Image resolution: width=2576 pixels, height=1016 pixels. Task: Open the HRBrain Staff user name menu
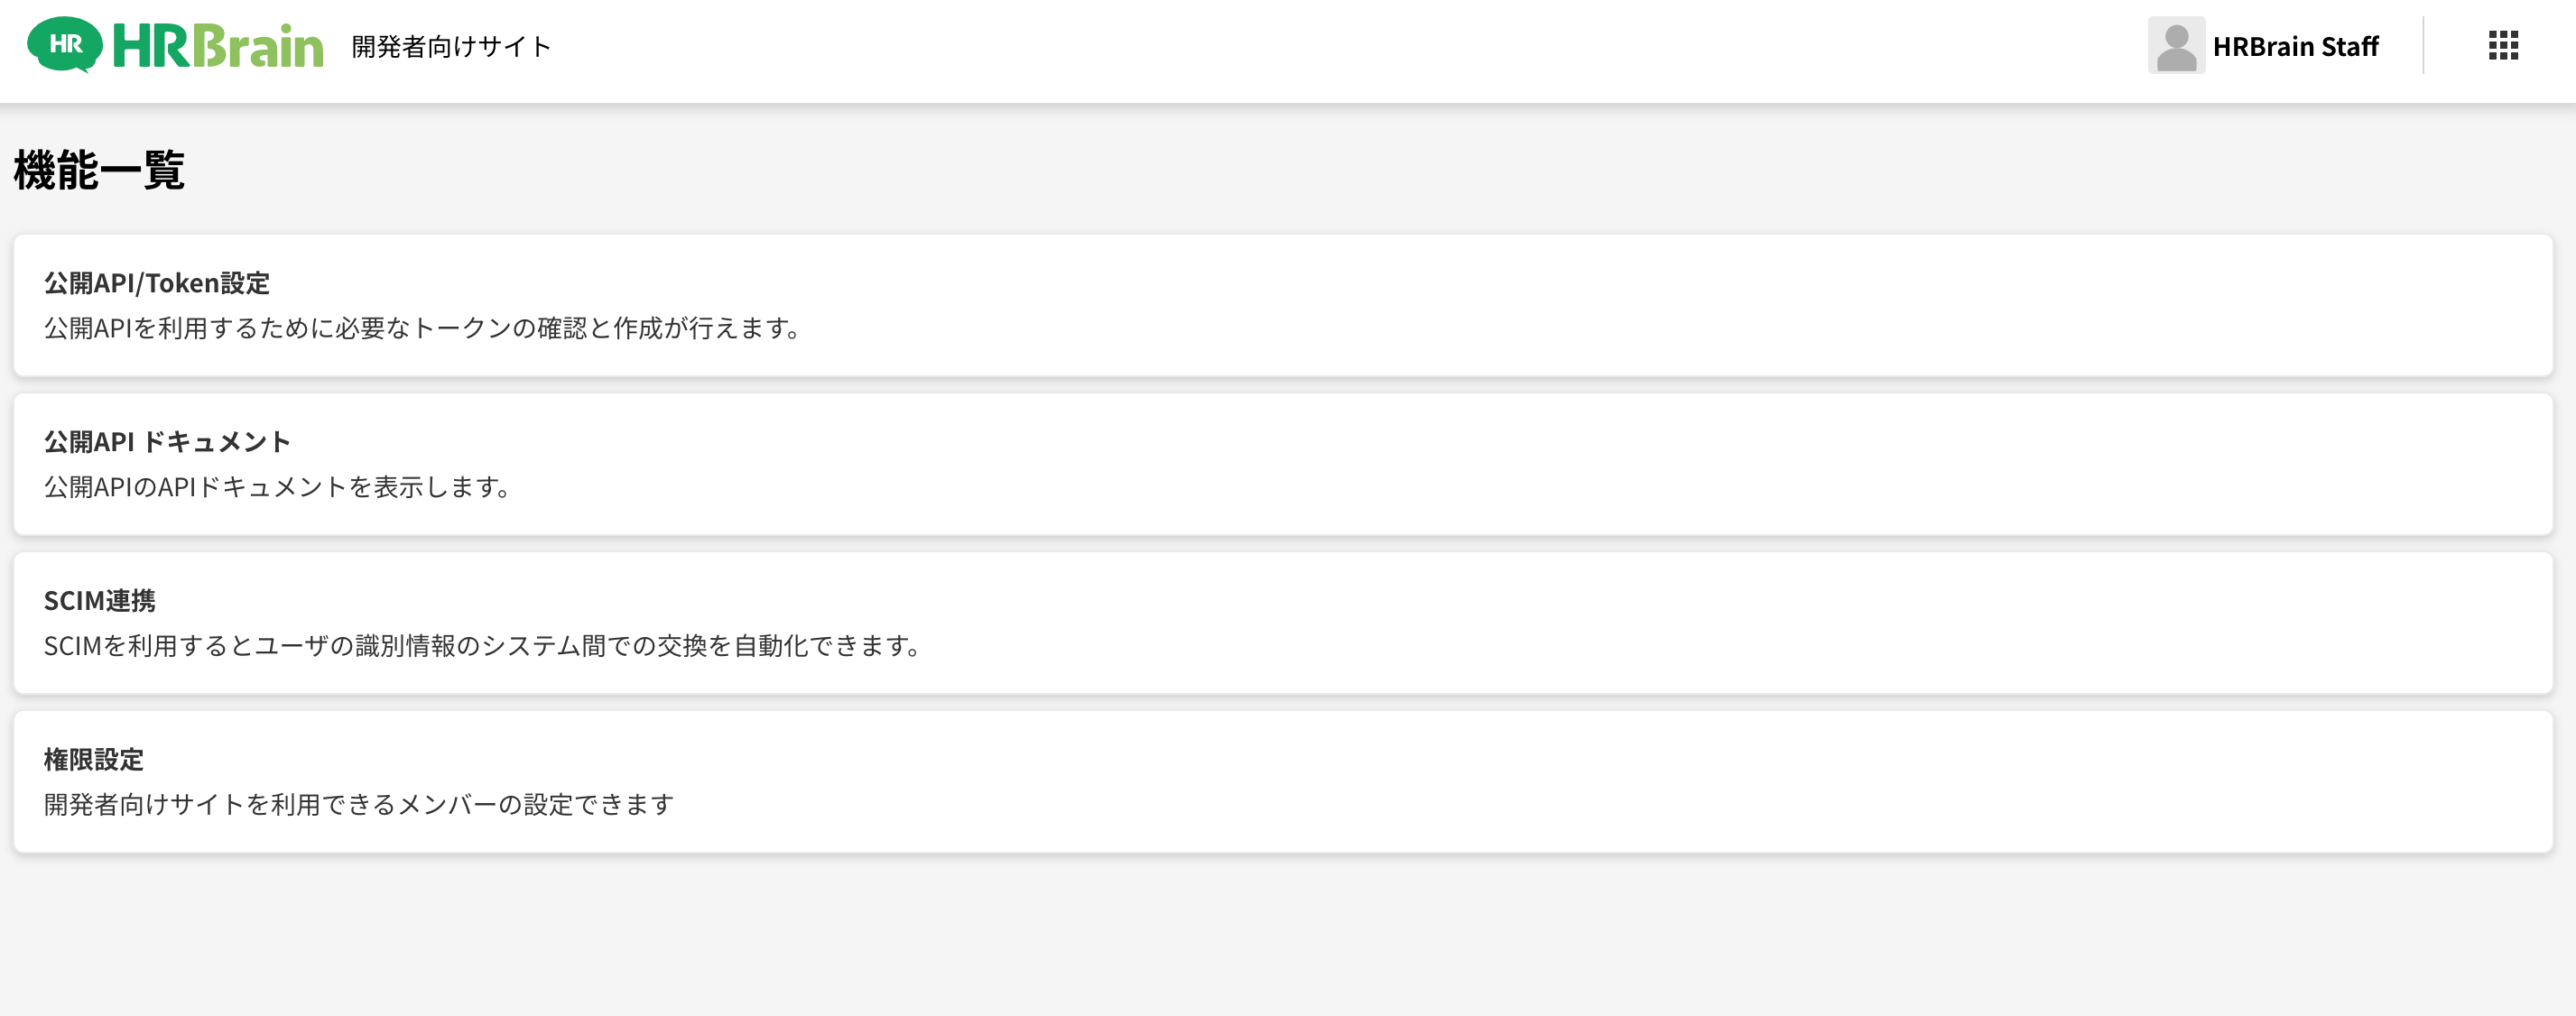click(x=2295, y=46)
